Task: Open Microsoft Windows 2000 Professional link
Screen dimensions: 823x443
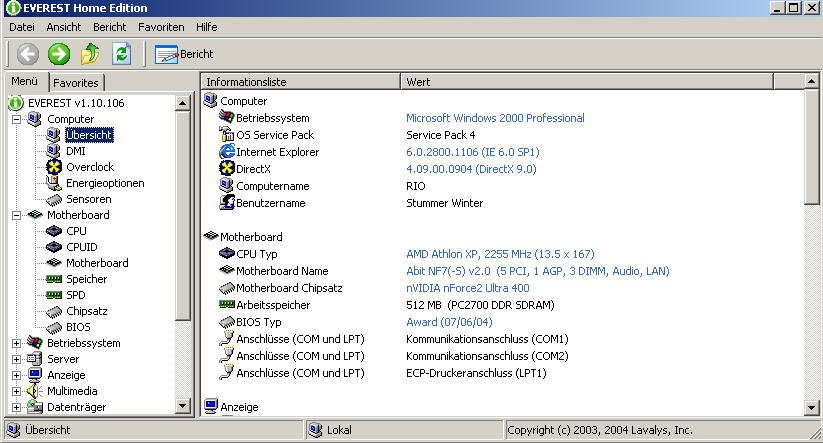Action: 495,118
